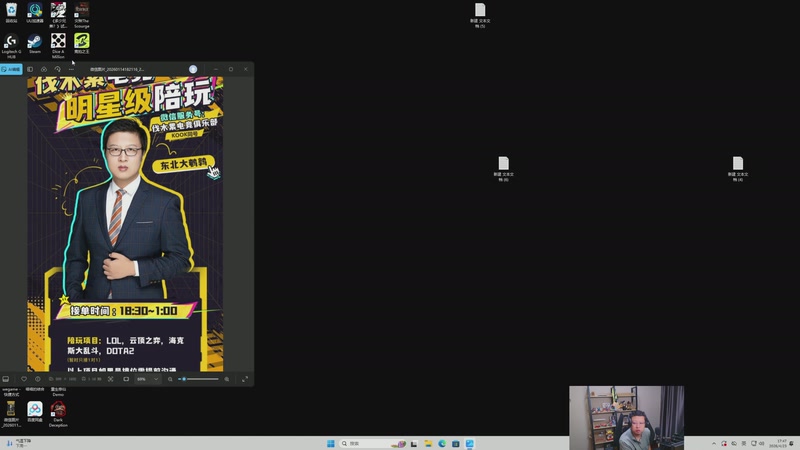Click the AI edit button in photo viewer
Screen dimensions: 800x450
point(11,69)
